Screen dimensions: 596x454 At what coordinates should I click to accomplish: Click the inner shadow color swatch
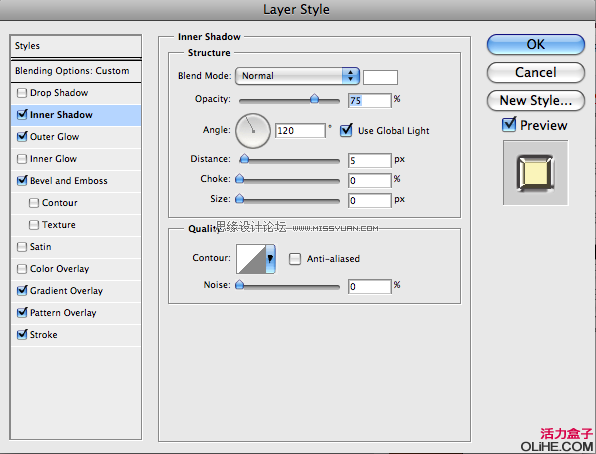380,77
